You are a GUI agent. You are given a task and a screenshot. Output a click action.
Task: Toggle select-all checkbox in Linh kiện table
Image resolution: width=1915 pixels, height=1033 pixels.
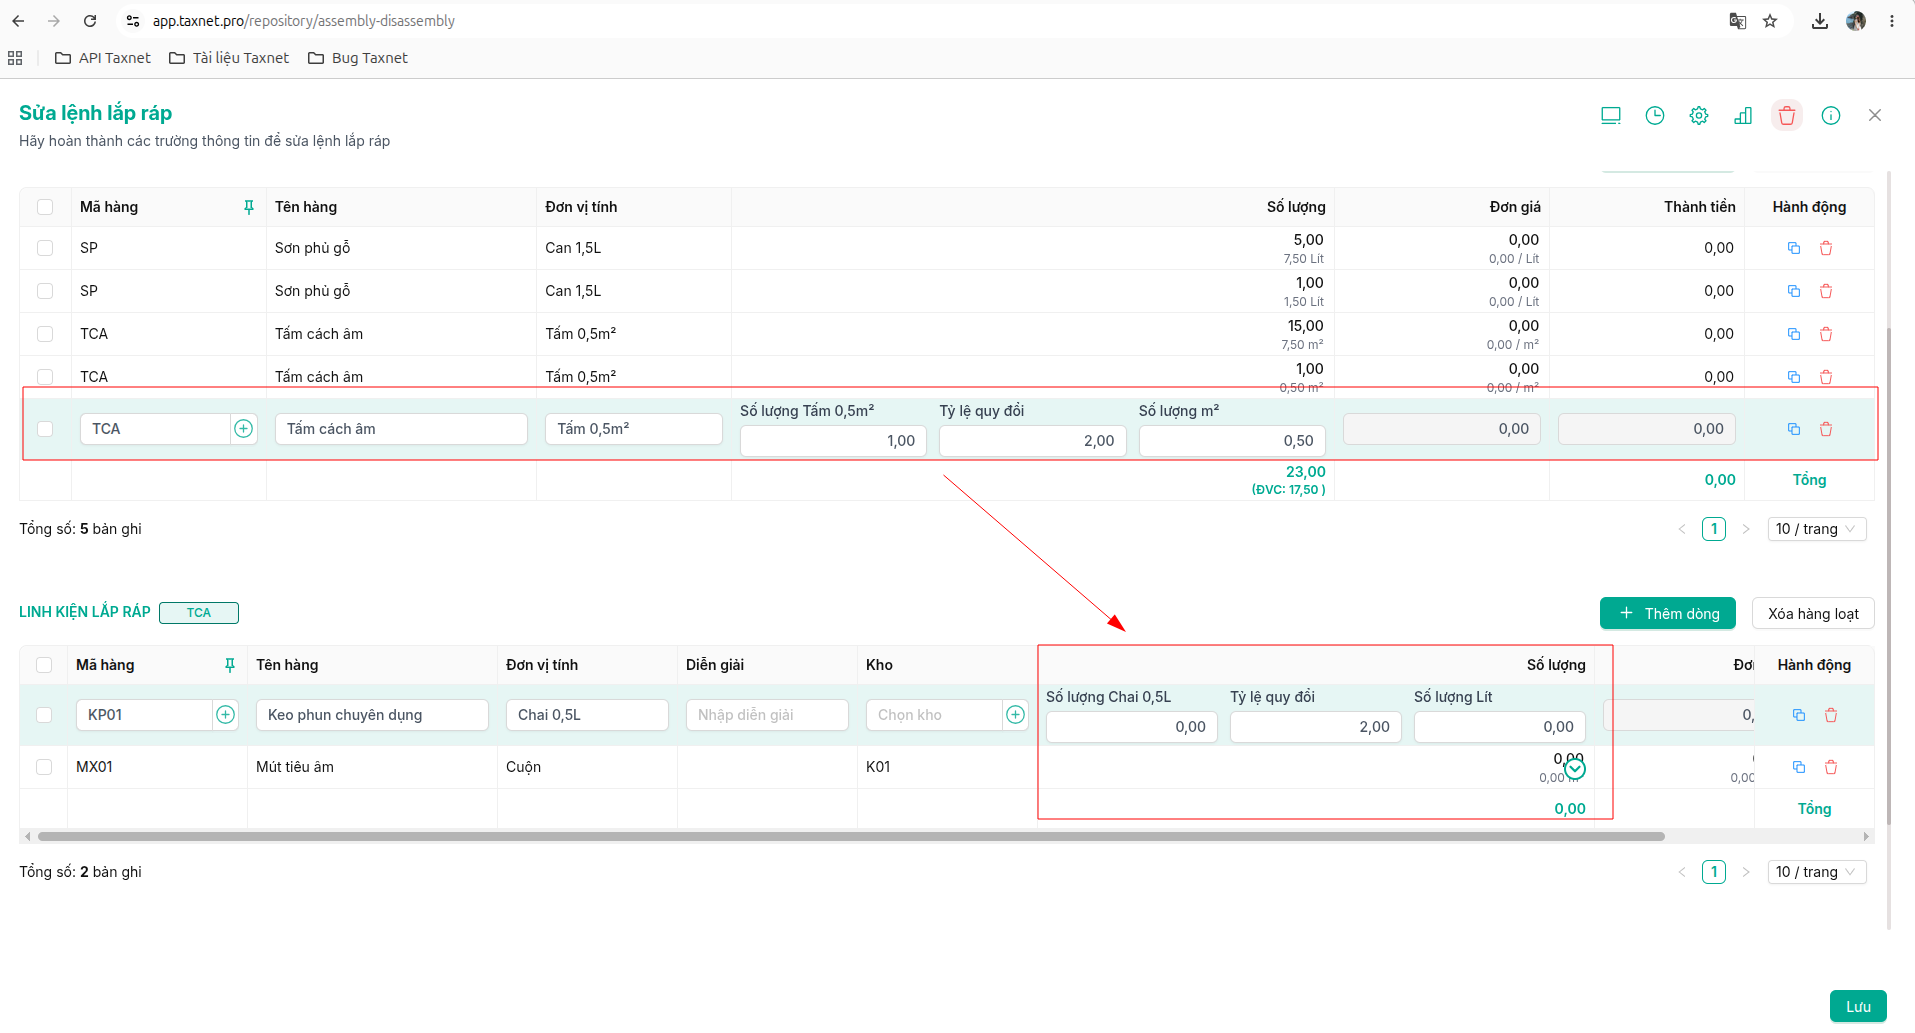click(x=44, y=665)
